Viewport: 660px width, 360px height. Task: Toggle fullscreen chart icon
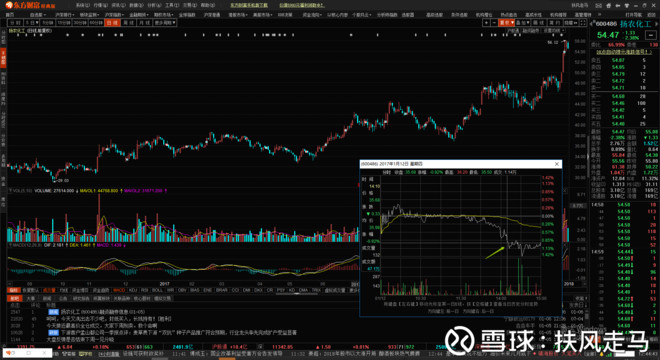pos(583,23)
